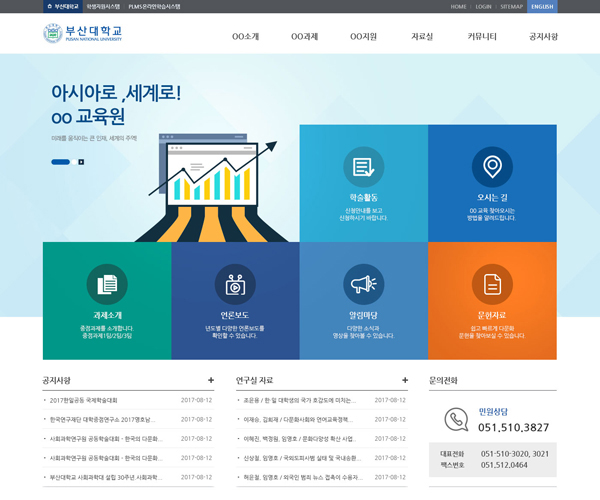Viewport: 600px width, 500px height.
Task: Select the 과제소개 book icon
Action: (x=106, y=284)
